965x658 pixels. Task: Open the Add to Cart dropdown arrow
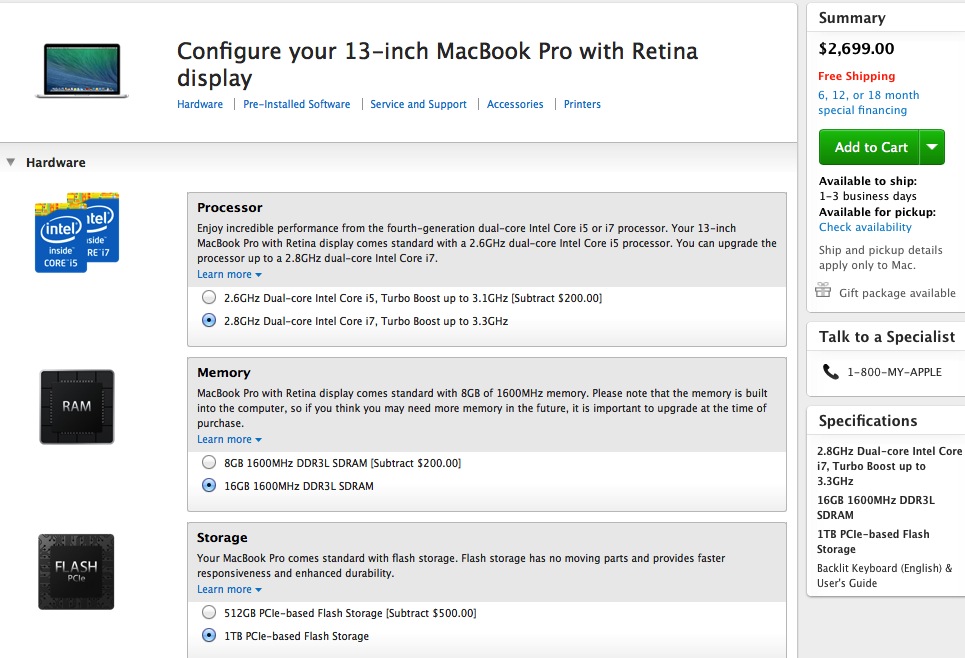click(x=932, y=147)
